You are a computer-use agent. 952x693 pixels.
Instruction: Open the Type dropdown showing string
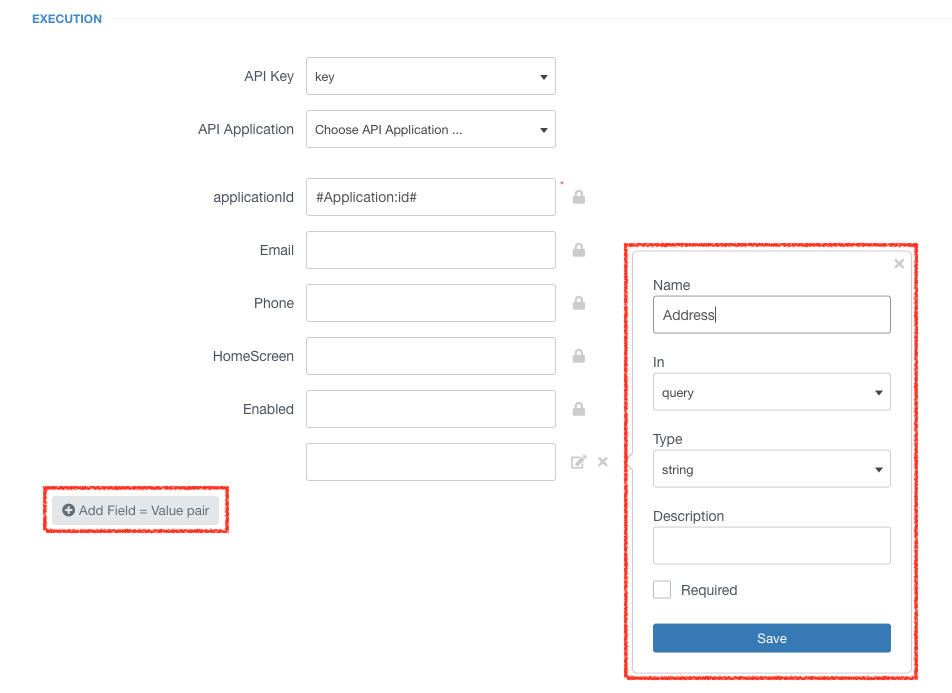point(772,469)
